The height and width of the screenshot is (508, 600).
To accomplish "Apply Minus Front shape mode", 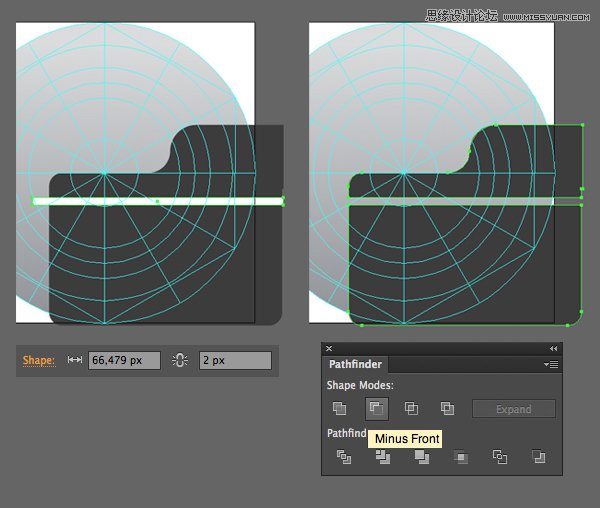I will (377, 409).
